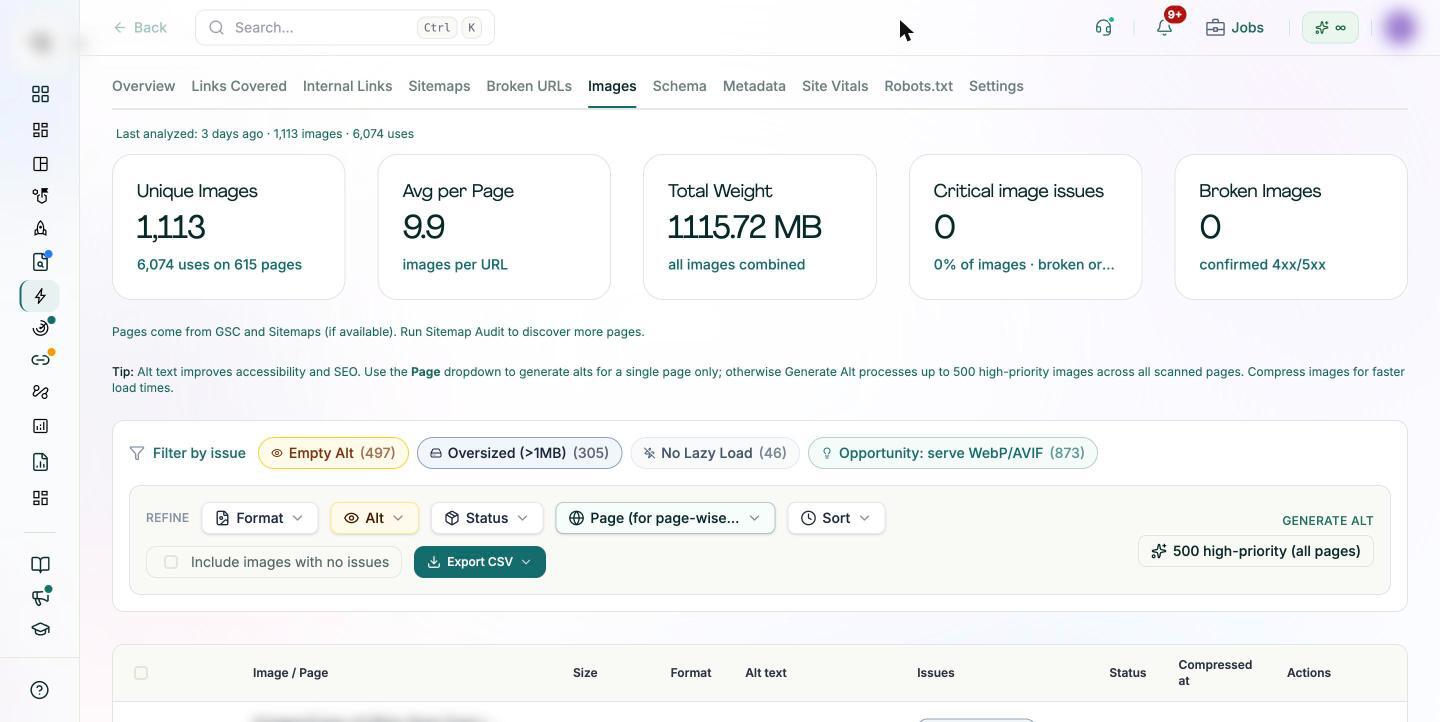Switch to the Overview tab

(x=144, y=86)
